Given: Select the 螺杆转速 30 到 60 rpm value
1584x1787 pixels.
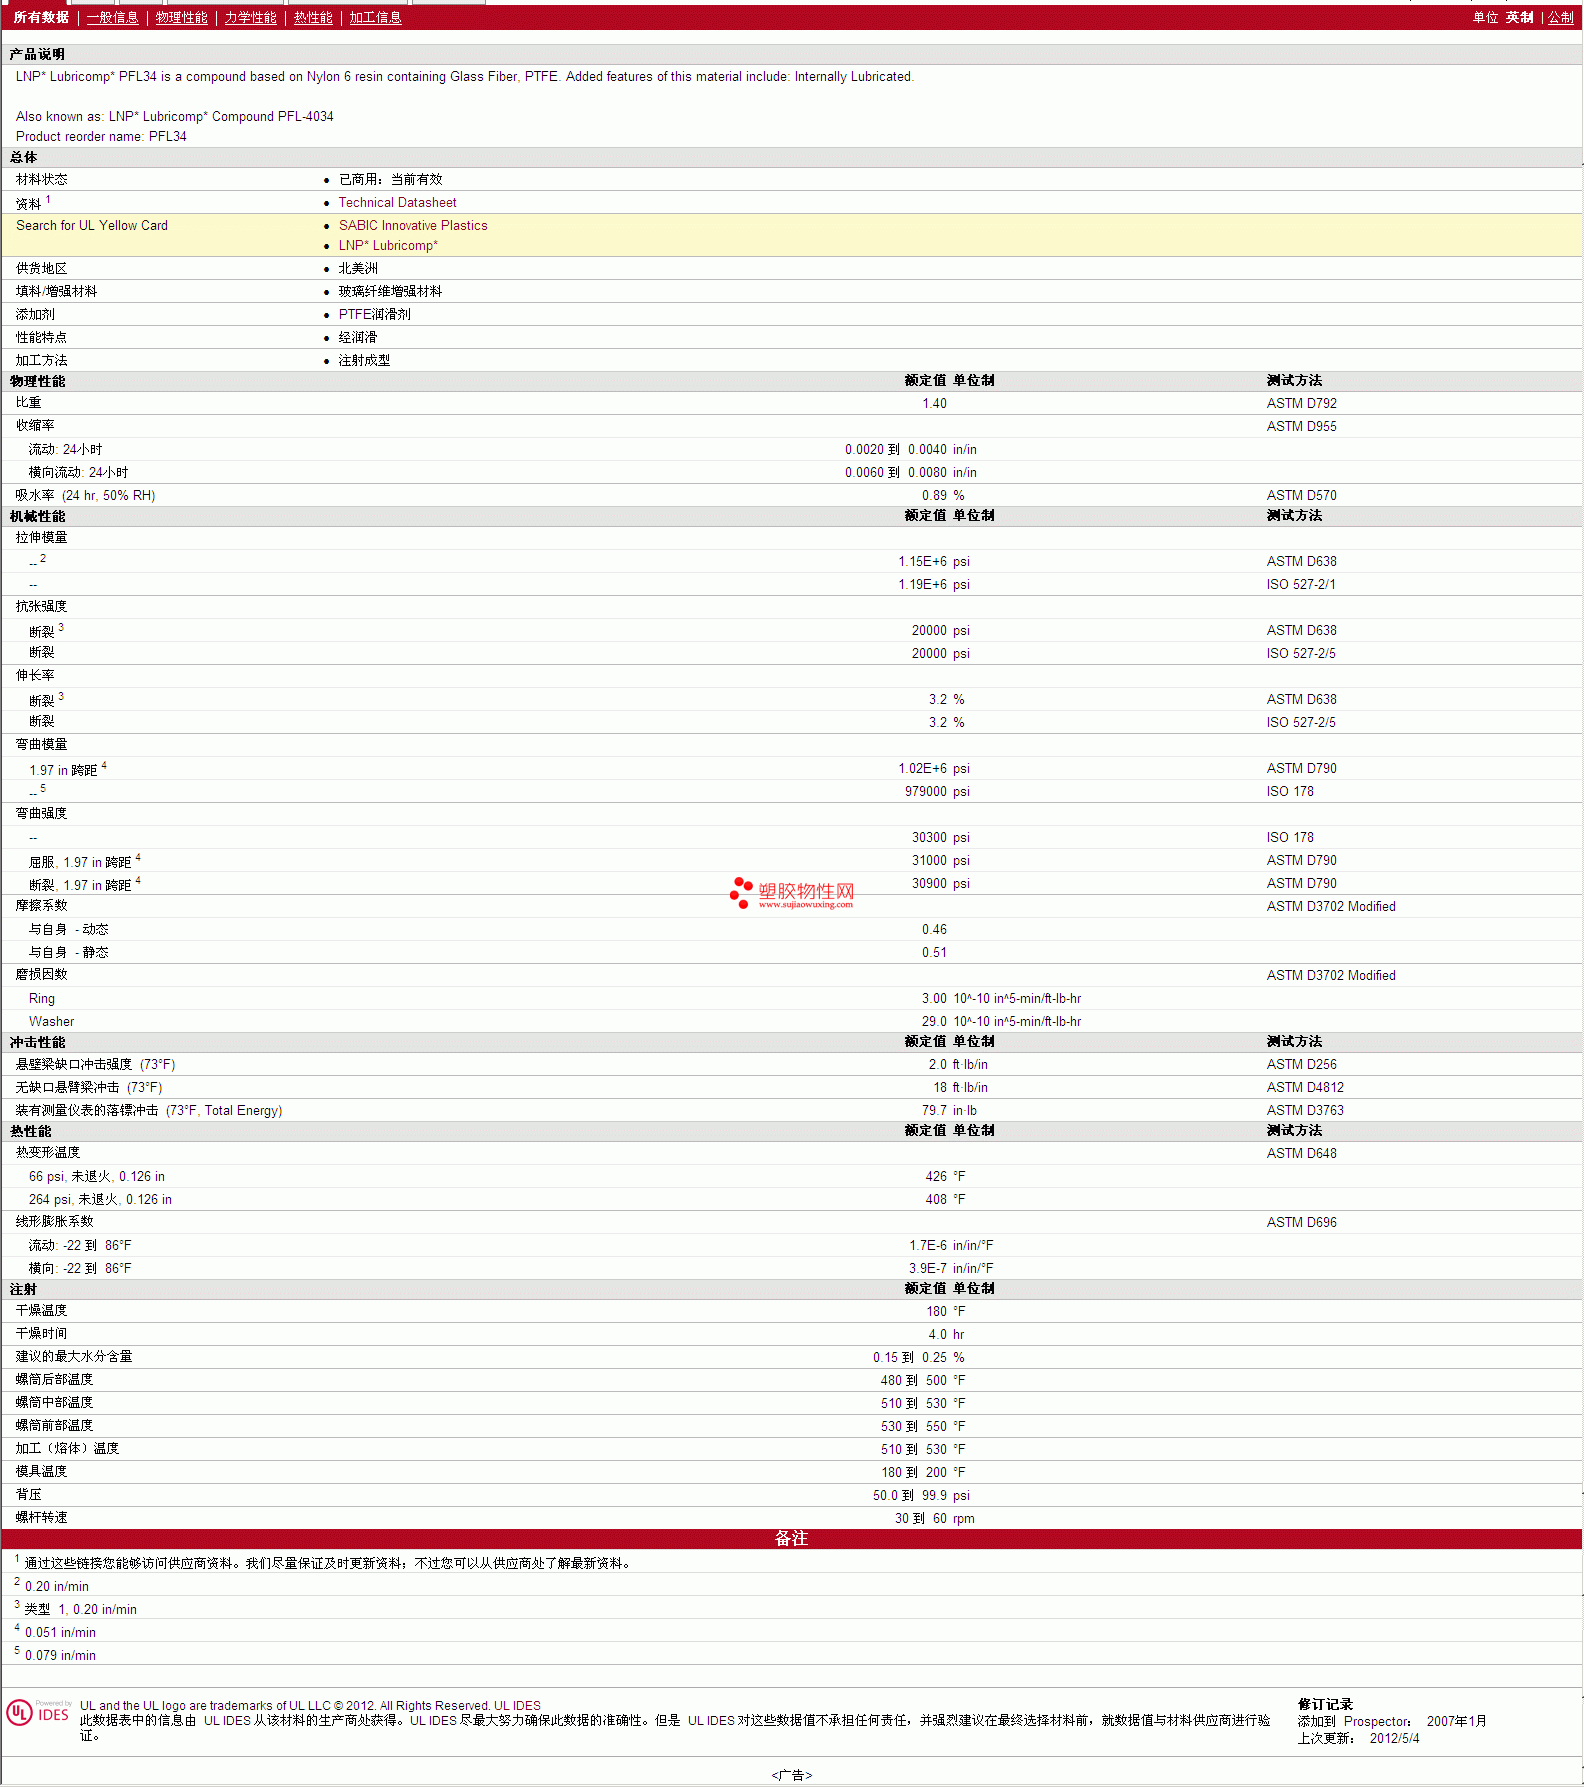Looking at the screenshot, I should tap(934, 1518).
